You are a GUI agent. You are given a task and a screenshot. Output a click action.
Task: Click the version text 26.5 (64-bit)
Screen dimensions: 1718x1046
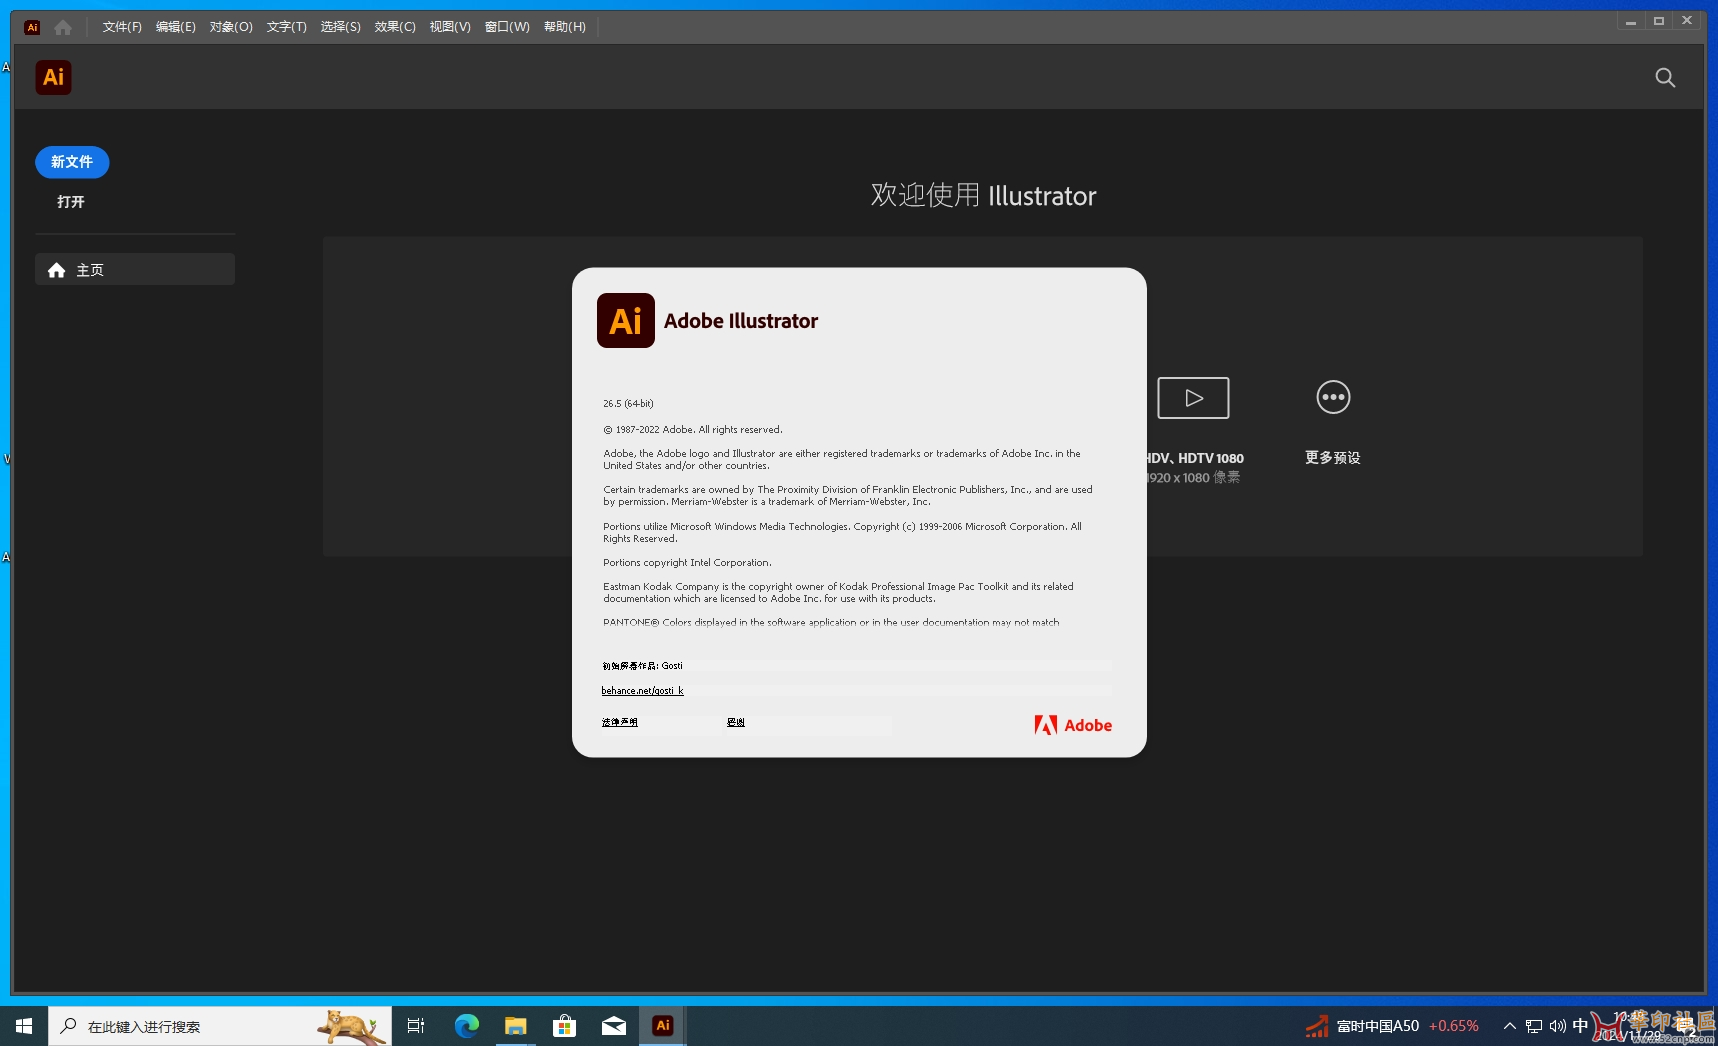coord(628,404)
